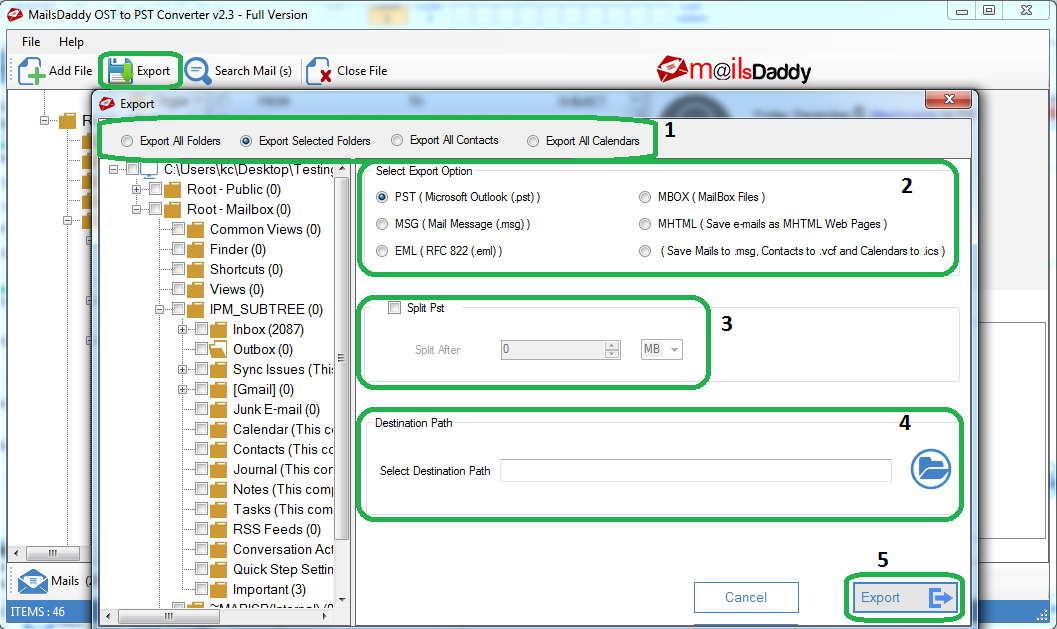The height and width of the screenshot is (629, 1057).
Task: Click the Select Destination Path text field
Action: coord(696,471)
